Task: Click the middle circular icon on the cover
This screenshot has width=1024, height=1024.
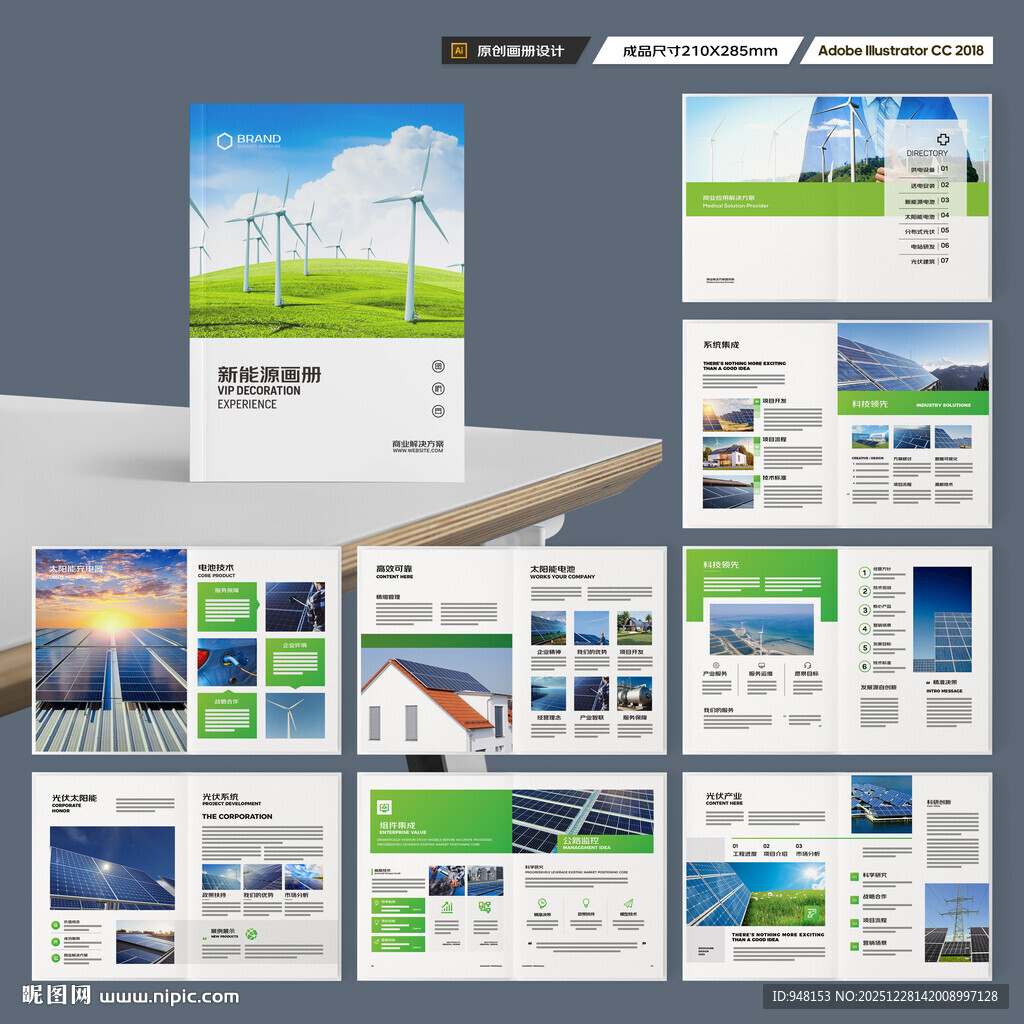Action: pos(438,389)
